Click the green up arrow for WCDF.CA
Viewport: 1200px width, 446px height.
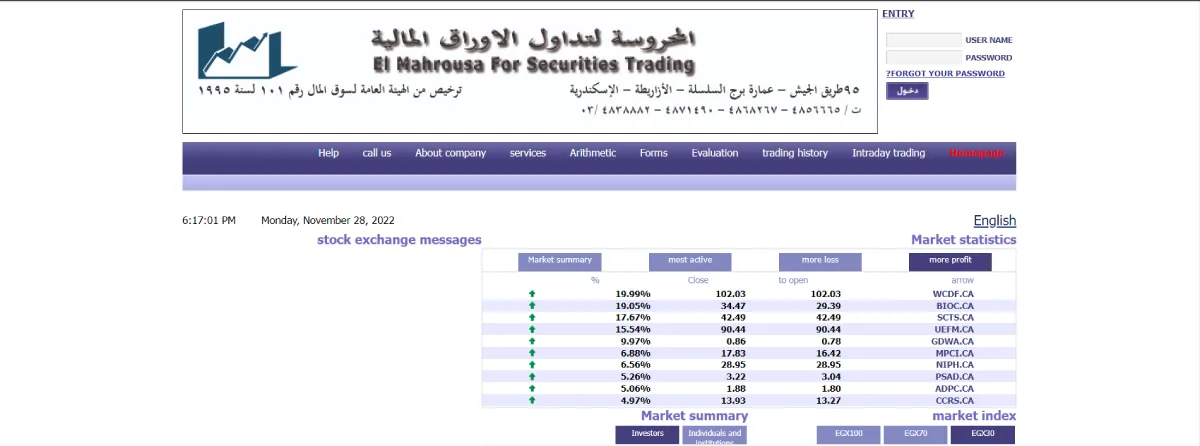click(x=532, y=294)
